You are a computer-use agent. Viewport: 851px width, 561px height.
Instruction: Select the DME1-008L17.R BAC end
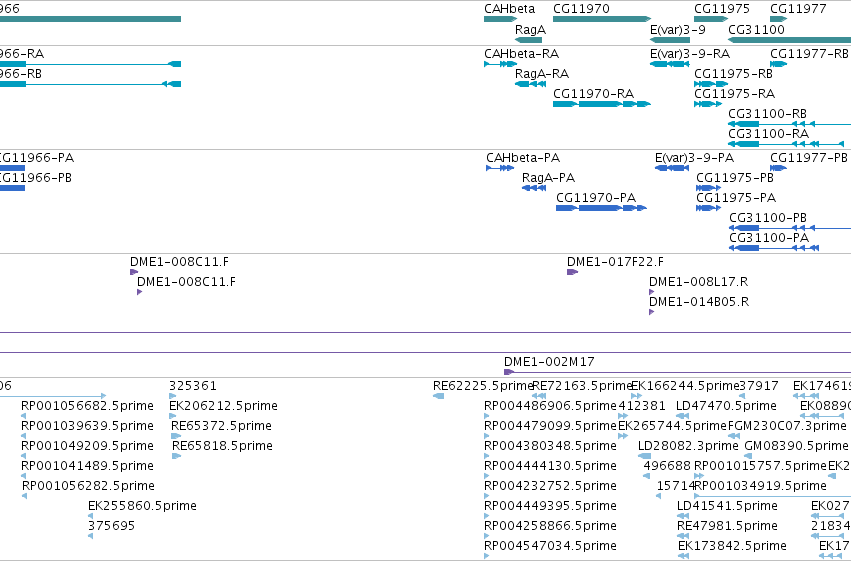pyautogui.click(x=652, y=292)
